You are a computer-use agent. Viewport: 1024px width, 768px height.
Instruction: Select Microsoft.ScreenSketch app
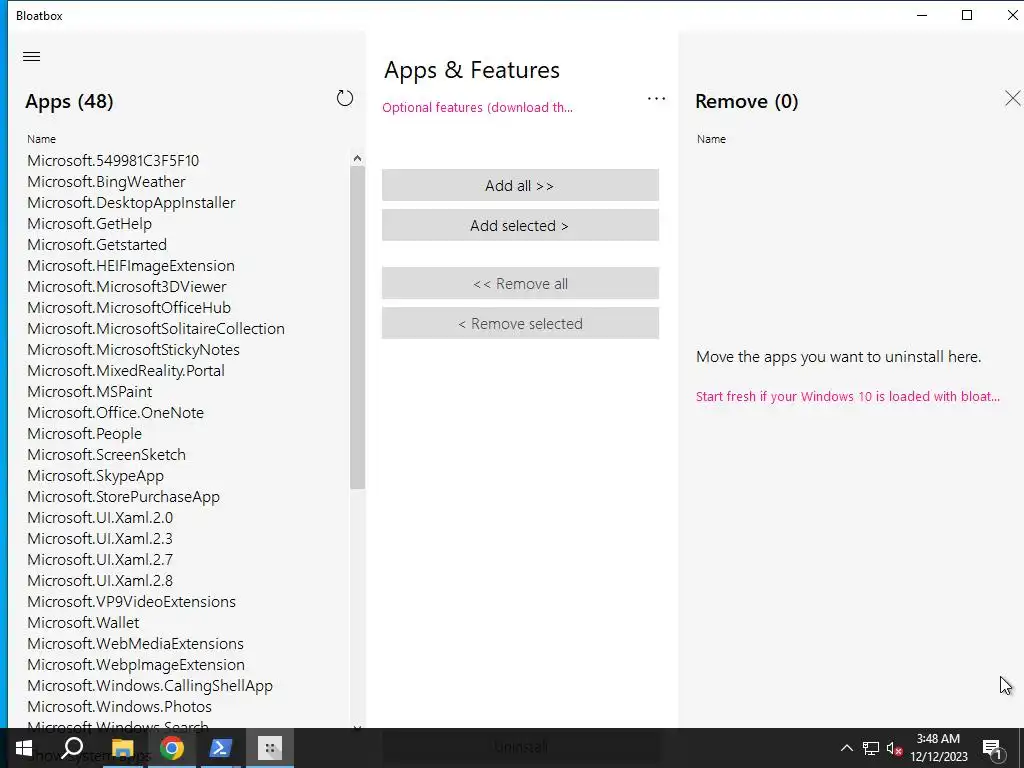(106, 455)
